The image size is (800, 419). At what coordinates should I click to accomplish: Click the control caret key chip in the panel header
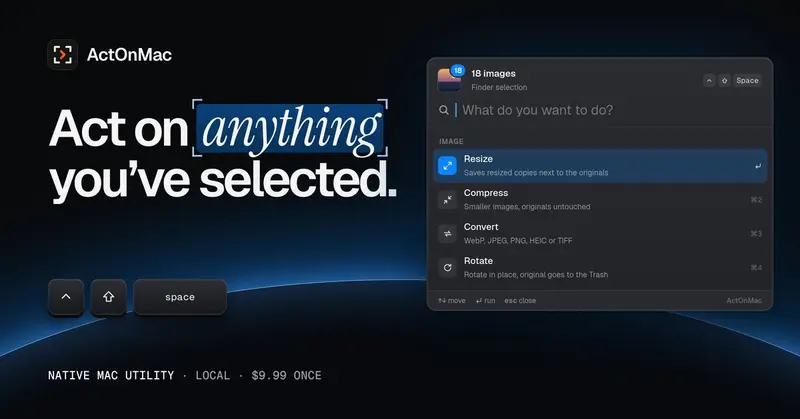tap(709, 81)
